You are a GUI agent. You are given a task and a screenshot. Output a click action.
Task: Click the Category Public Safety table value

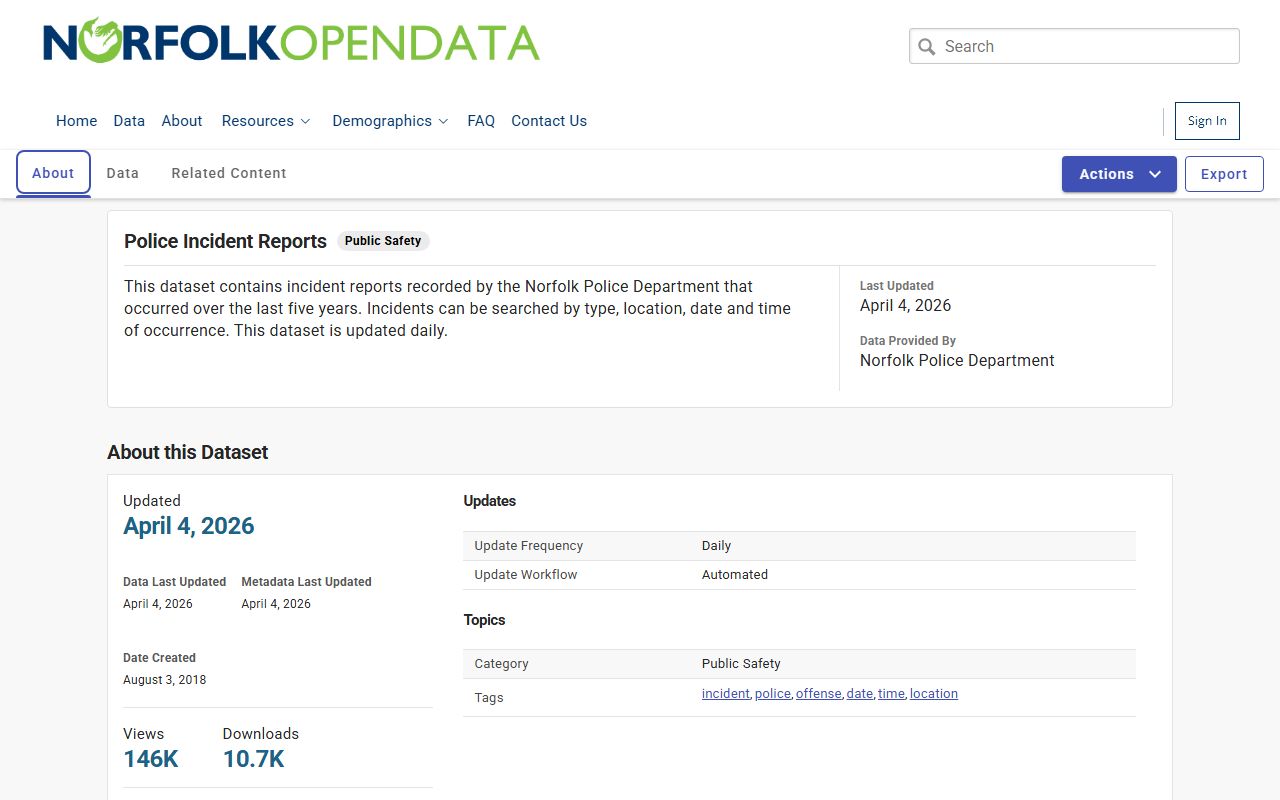coord(741,664)
